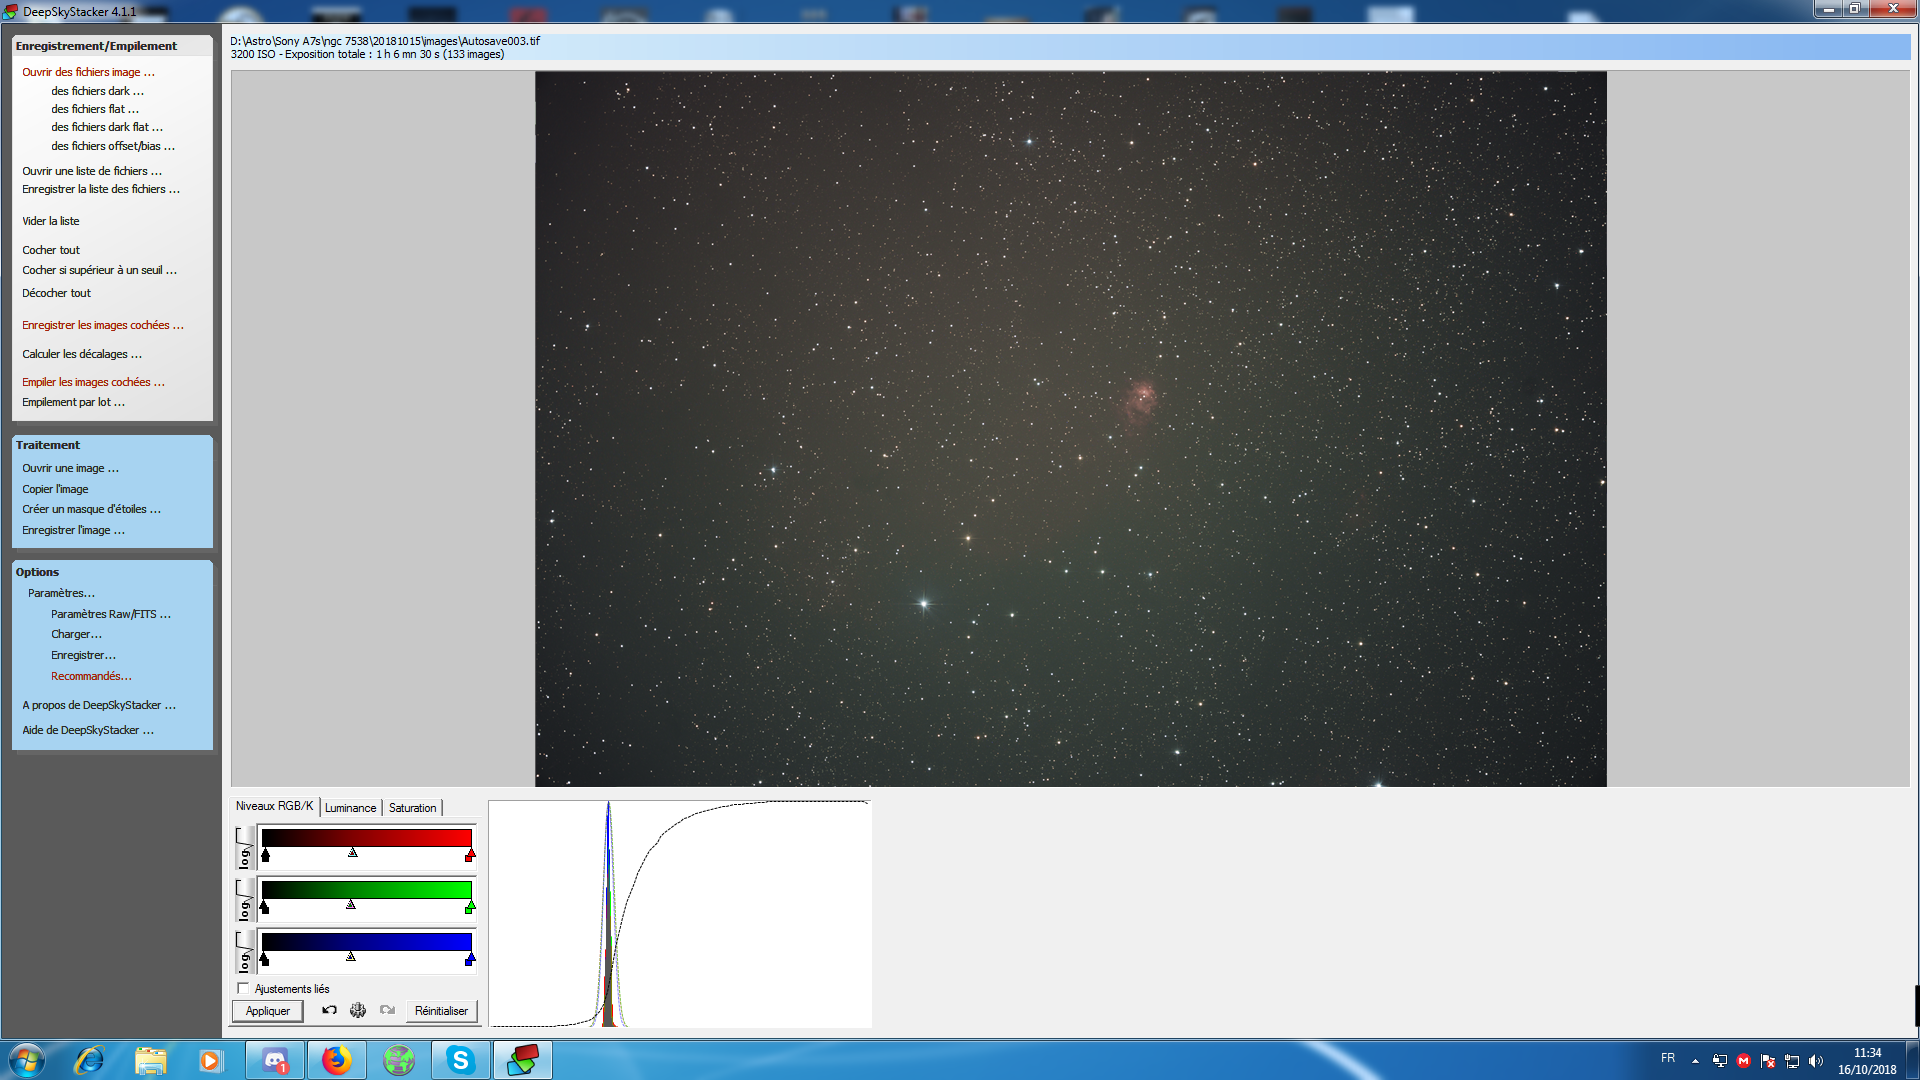
Task: Click the redo arrow icon next to Réinitialiser
Action: 387,1010
